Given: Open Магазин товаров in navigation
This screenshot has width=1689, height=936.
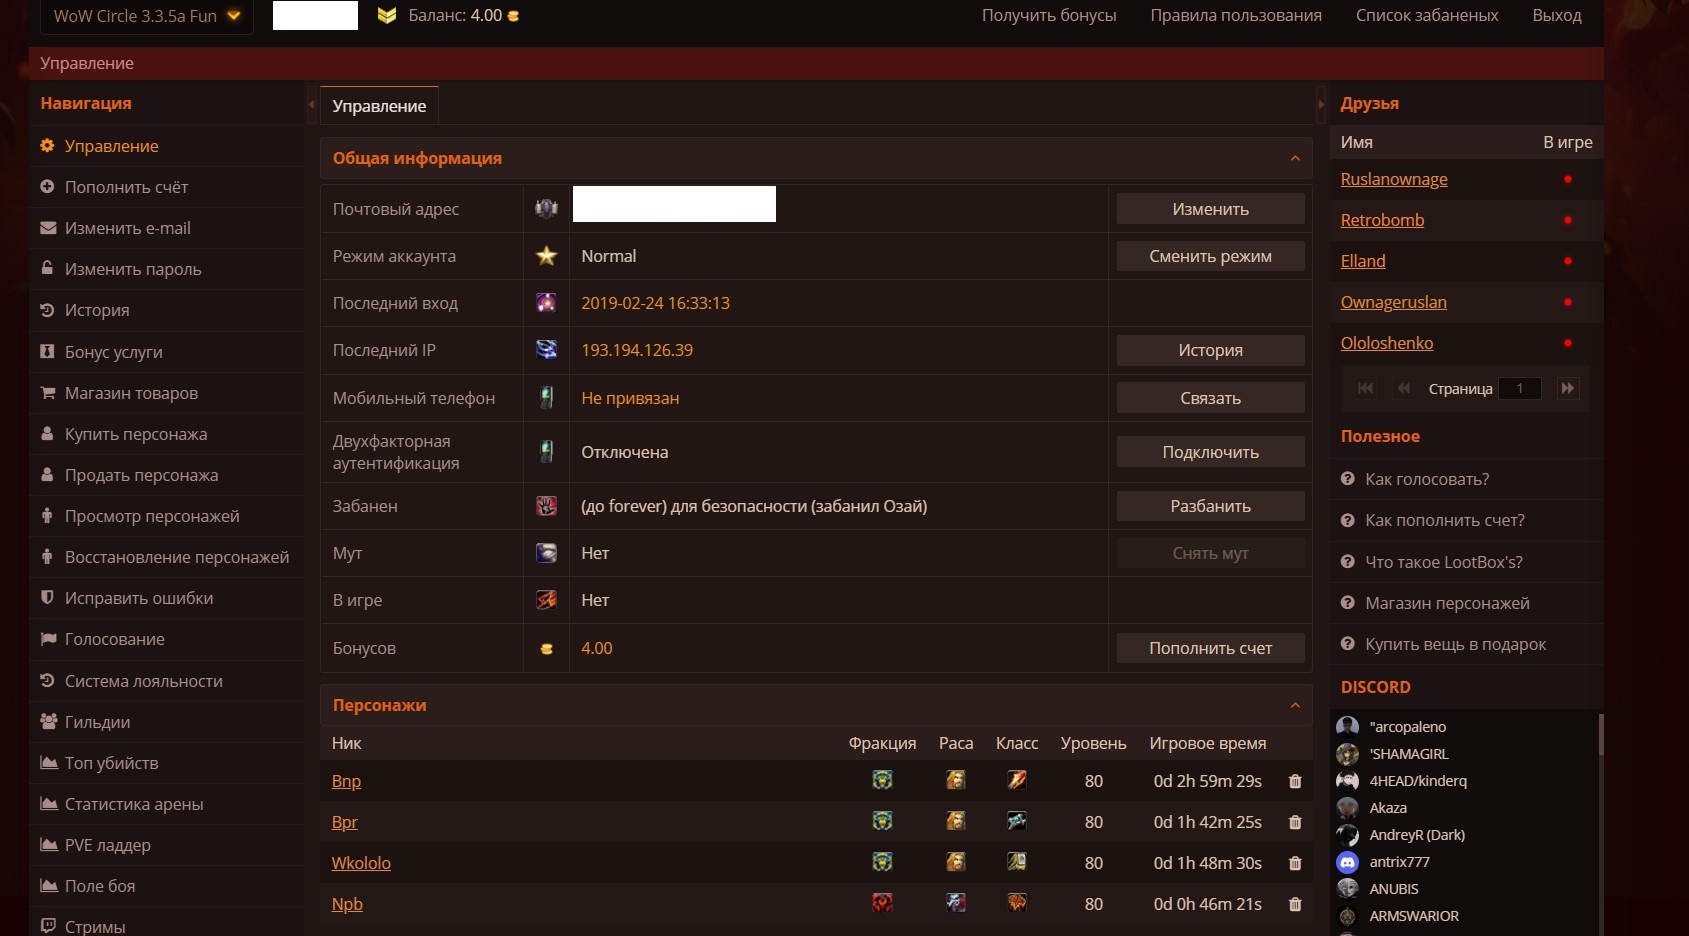Looking at the screenshot, I should [x=131, y=393].
